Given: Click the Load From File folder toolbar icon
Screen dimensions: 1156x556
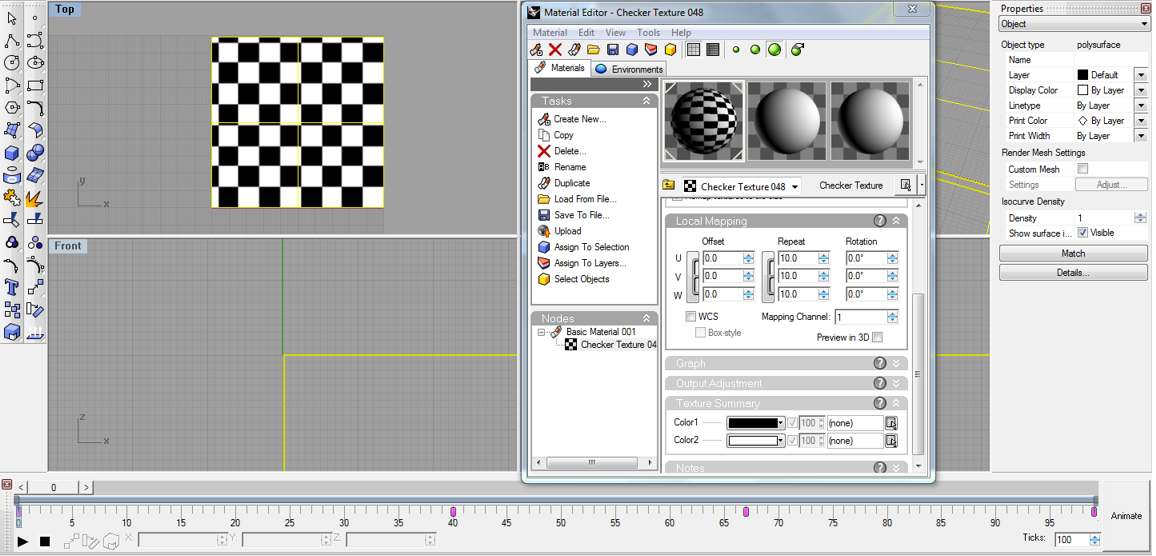Looking at the screenshot, I should pyautogui.click(x=593, y=49).
